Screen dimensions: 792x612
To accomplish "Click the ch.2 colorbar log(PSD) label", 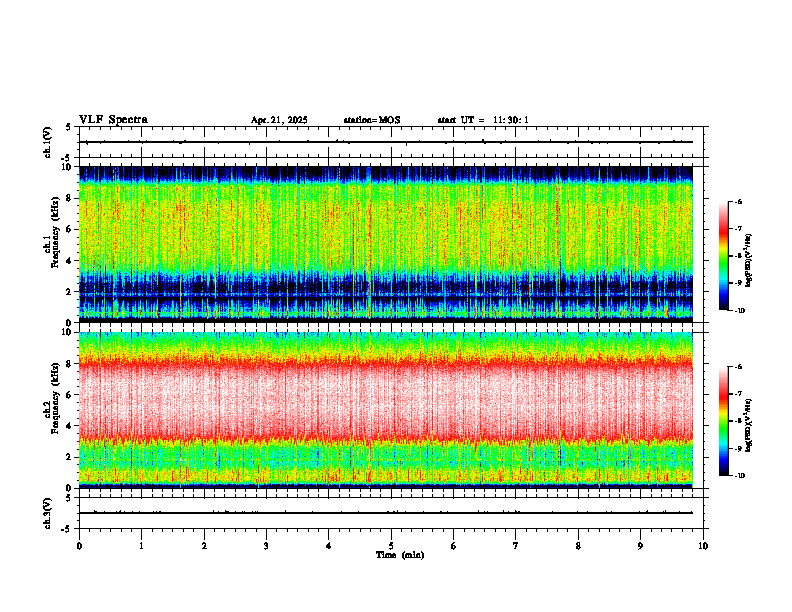I will (749, 425).
